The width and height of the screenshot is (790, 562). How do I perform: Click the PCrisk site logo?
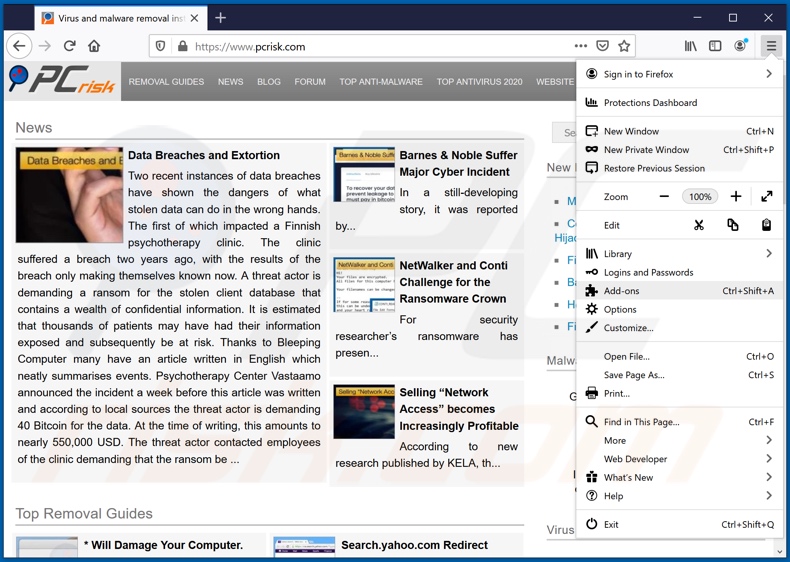click(62, 81)
